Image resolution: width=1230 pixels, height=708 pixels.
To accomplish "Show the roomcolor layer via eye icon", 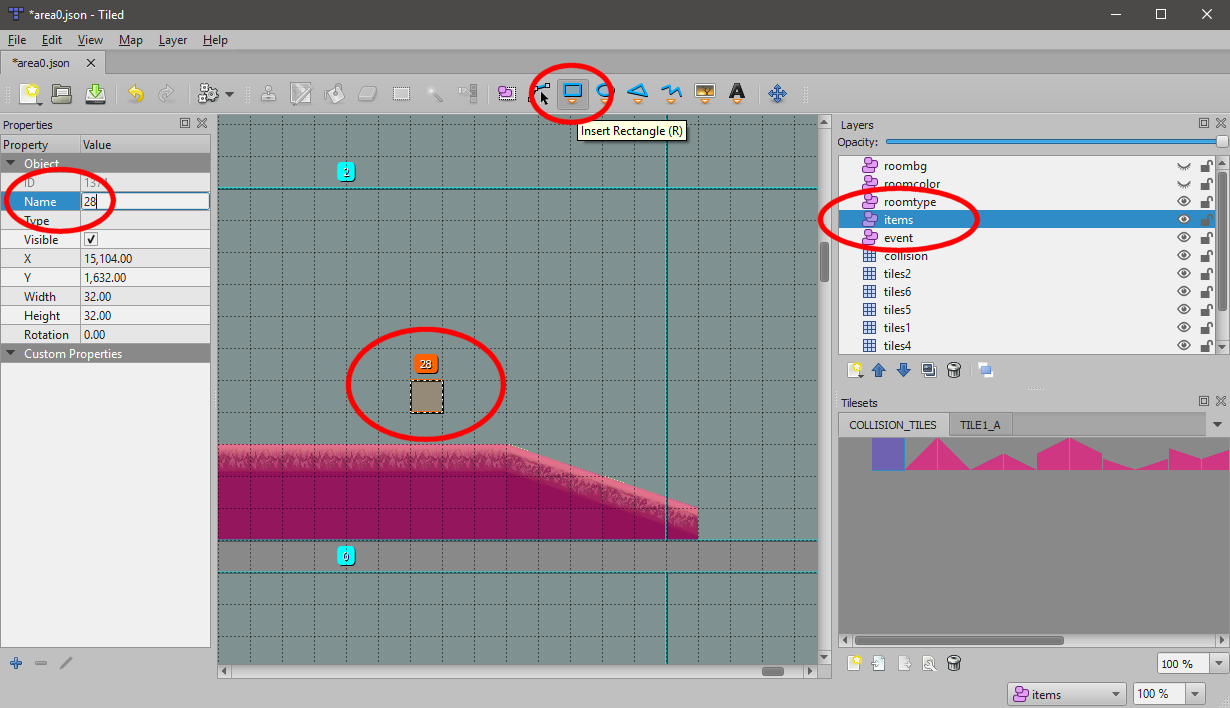I will [x=1184, y=184].
